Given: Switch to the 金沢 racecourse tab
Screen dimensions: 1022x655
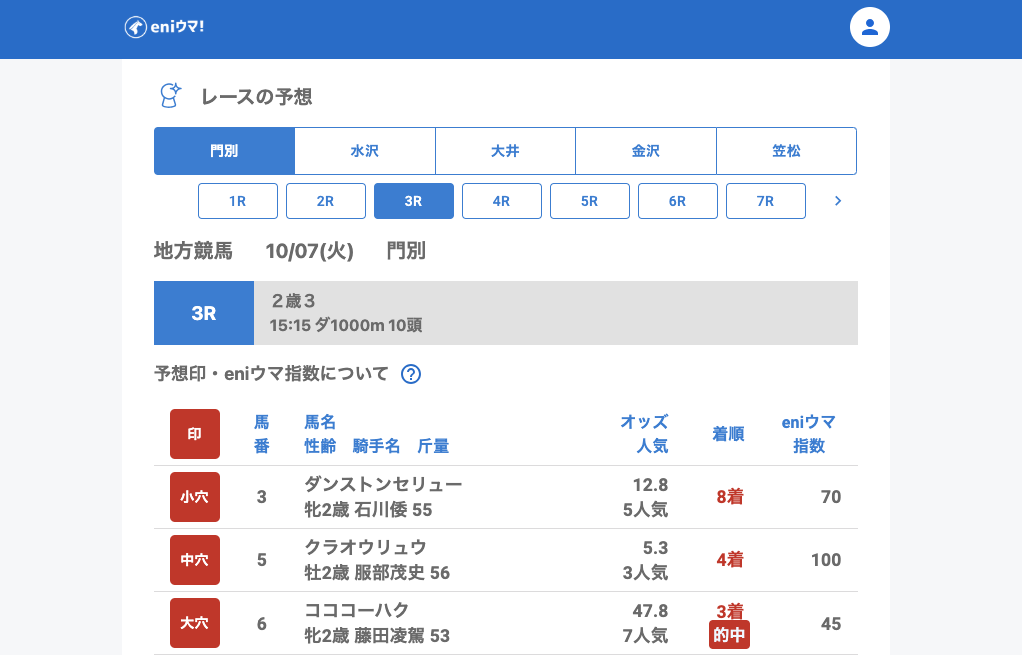Looking at the screenshot, I should pos(645,151).
